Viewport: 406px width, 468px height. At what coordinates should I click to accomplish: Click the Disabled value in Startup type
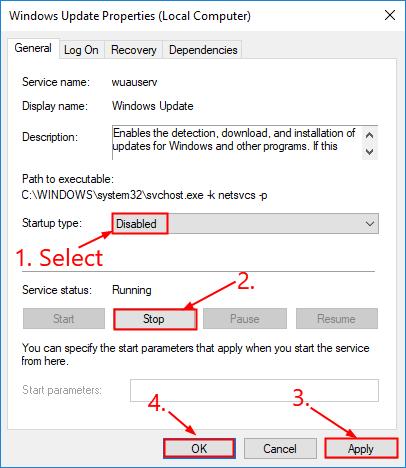136,224
